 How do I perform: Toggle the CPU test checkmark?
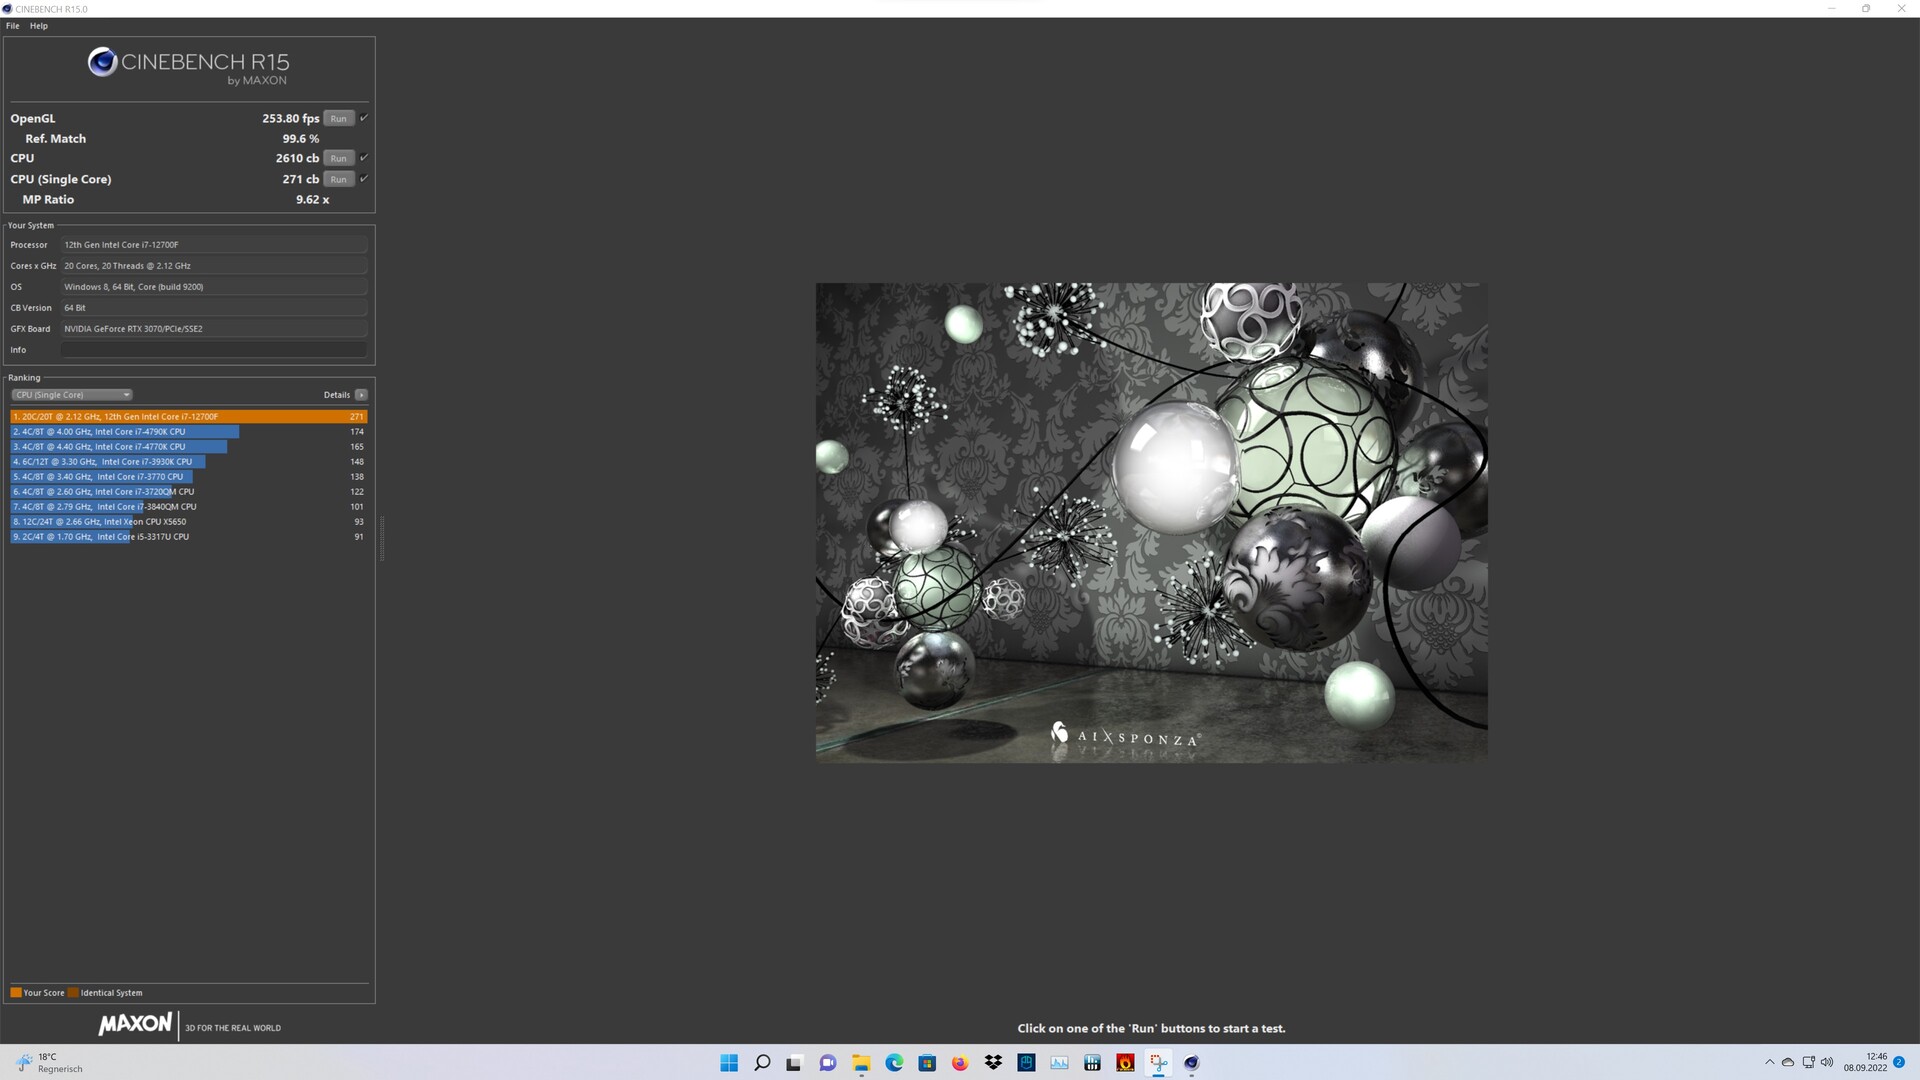[x=364, y=158]
